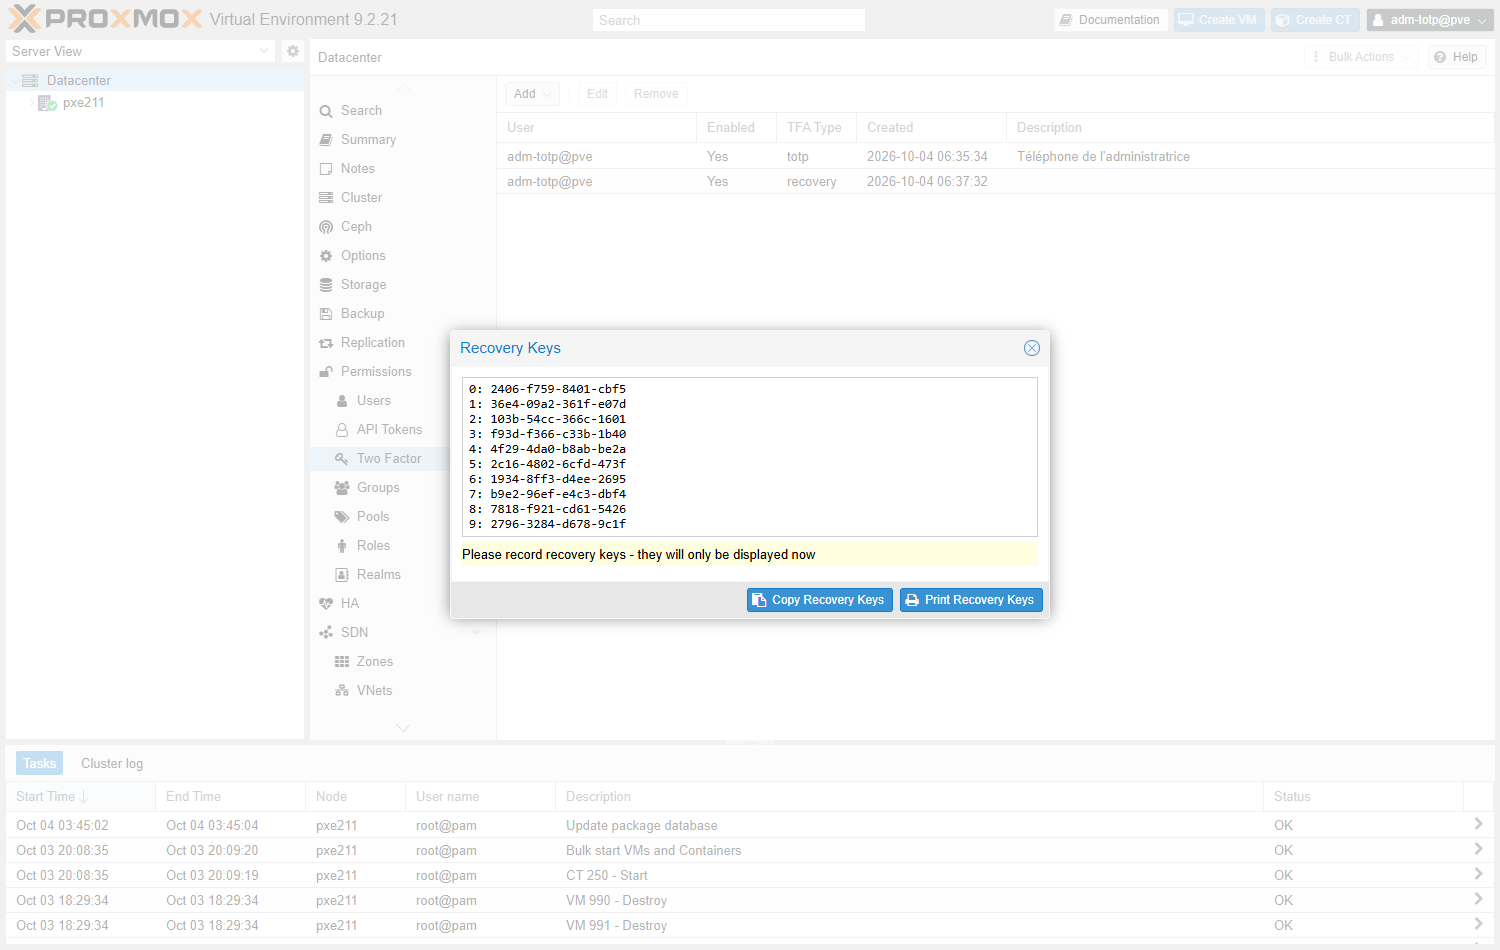This screenshot has height=950, width=1500.
Task: Click the Print Recovery Keys button
Action: click(x=971, y=600)
